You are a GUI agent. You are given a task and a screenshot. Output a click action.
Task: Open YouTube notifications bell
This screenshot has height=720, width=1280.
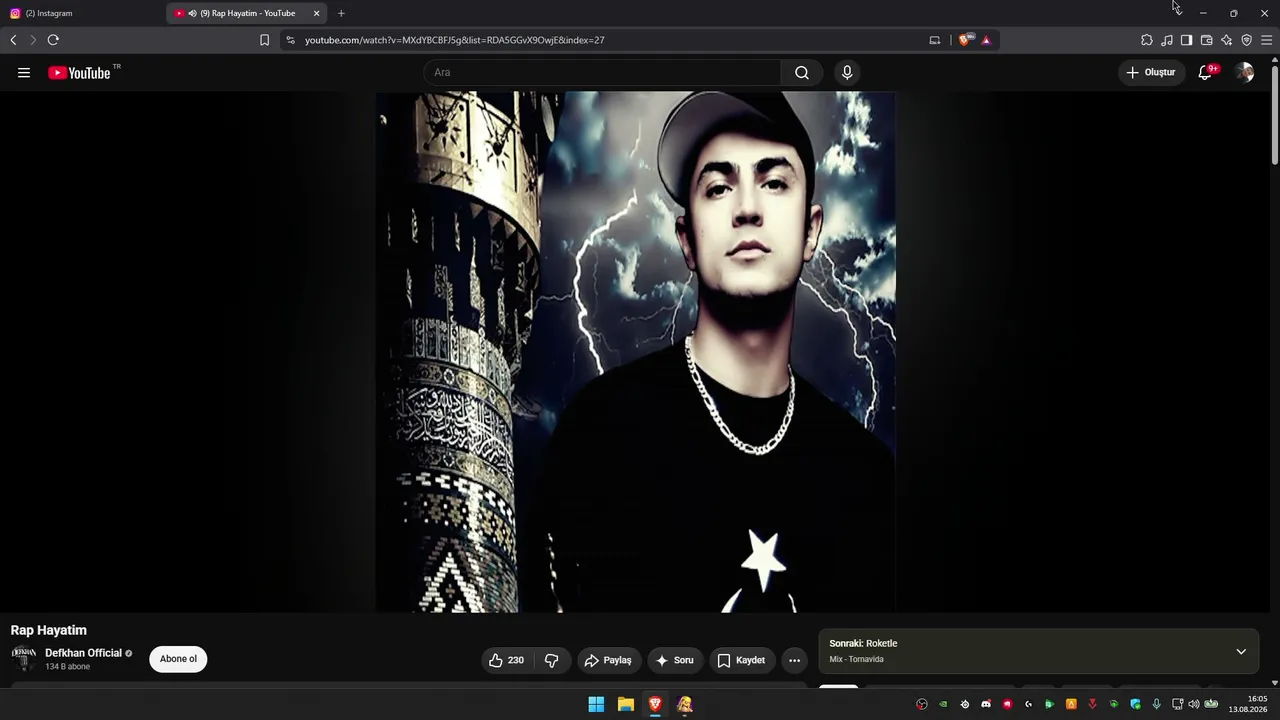click(1205, 72)
